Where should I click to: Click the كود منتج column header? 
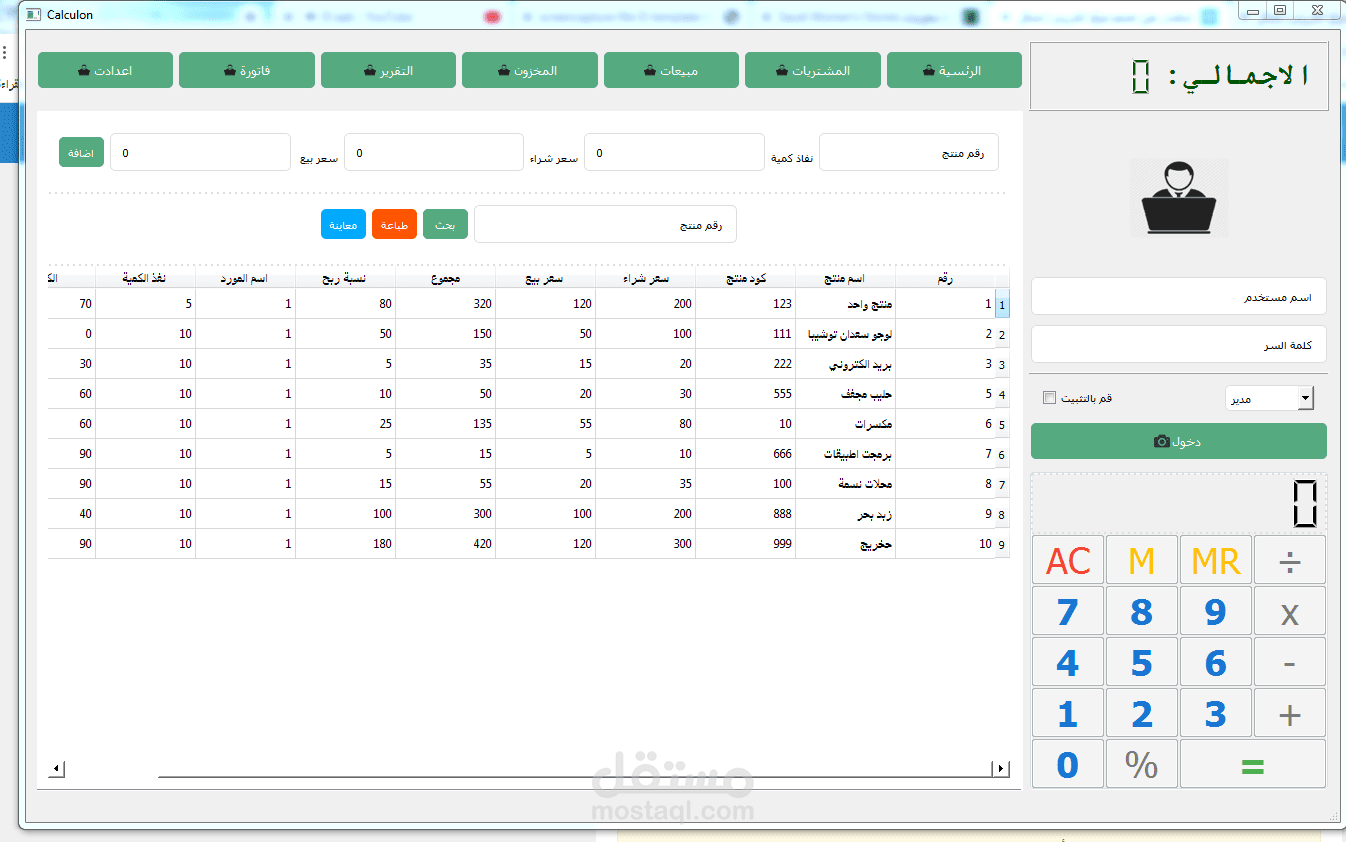pos(745,278)
